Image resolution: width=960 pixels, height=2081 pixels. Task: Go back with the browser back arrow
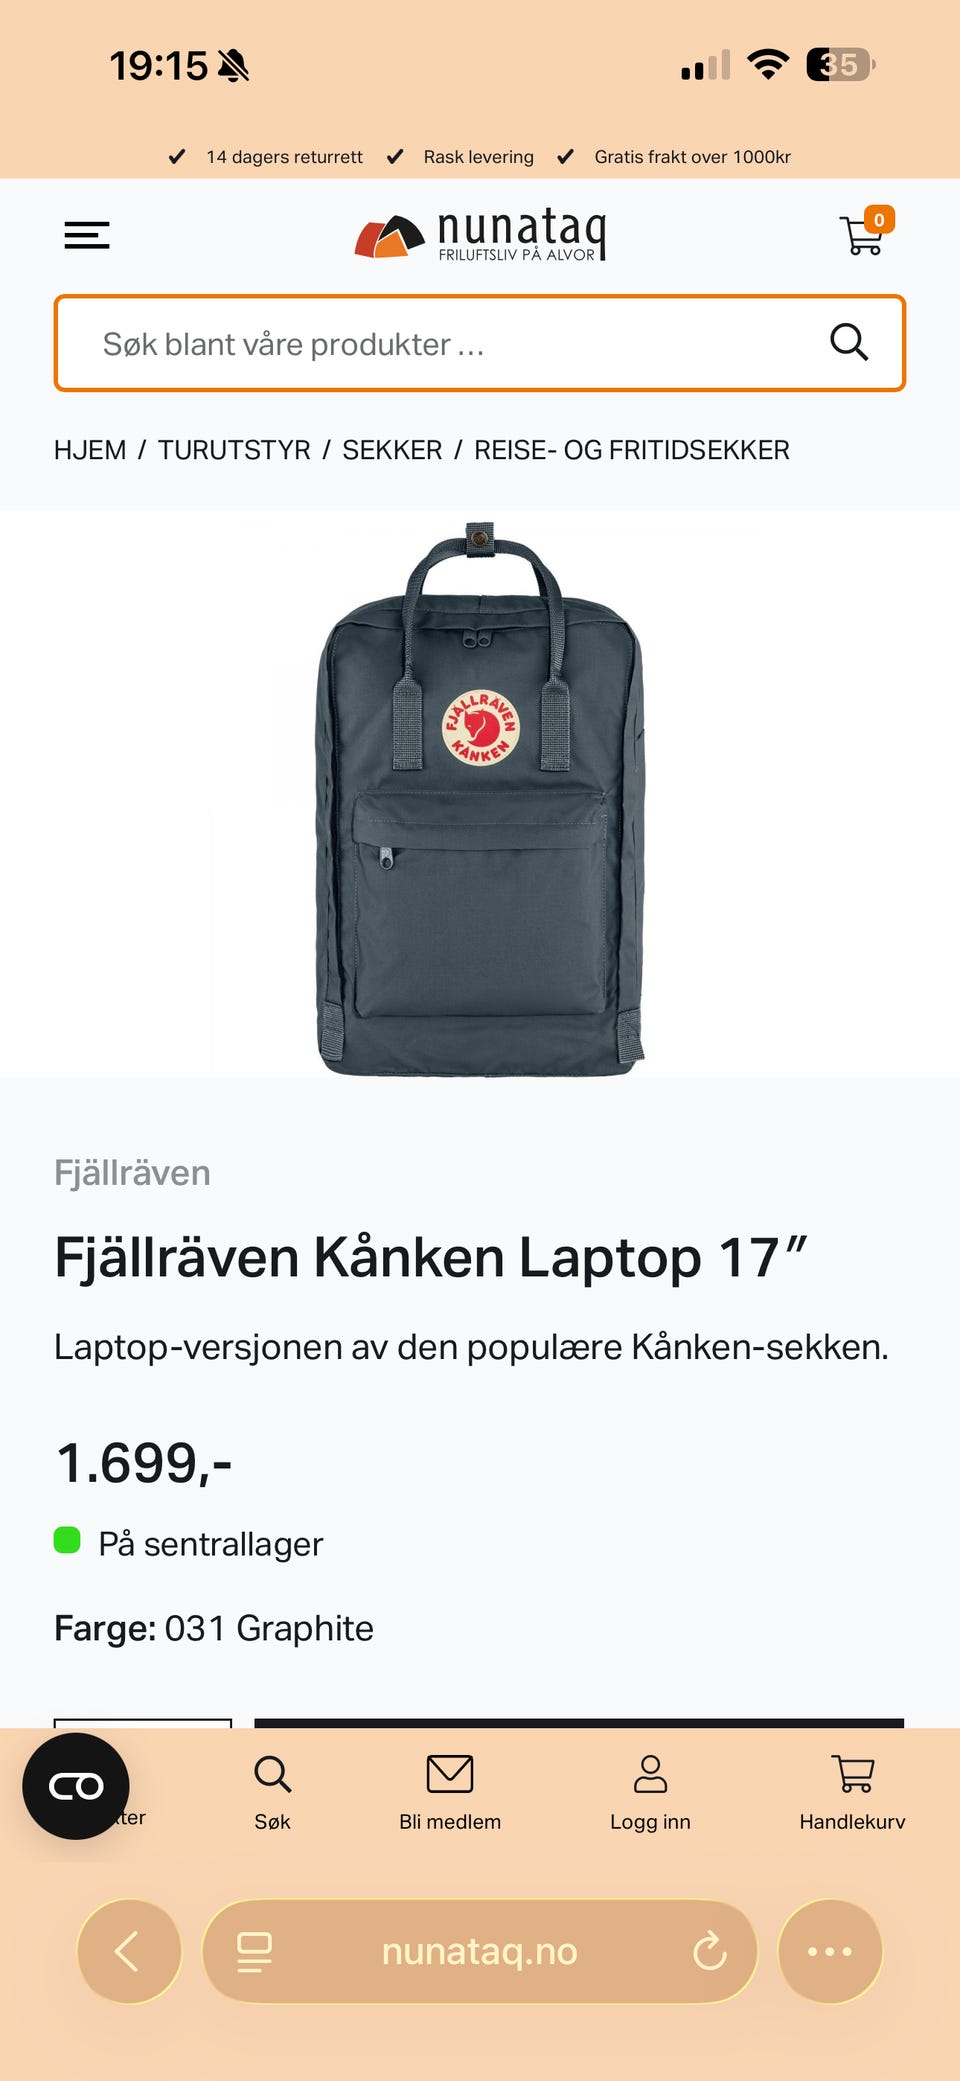pos(129,1951)
